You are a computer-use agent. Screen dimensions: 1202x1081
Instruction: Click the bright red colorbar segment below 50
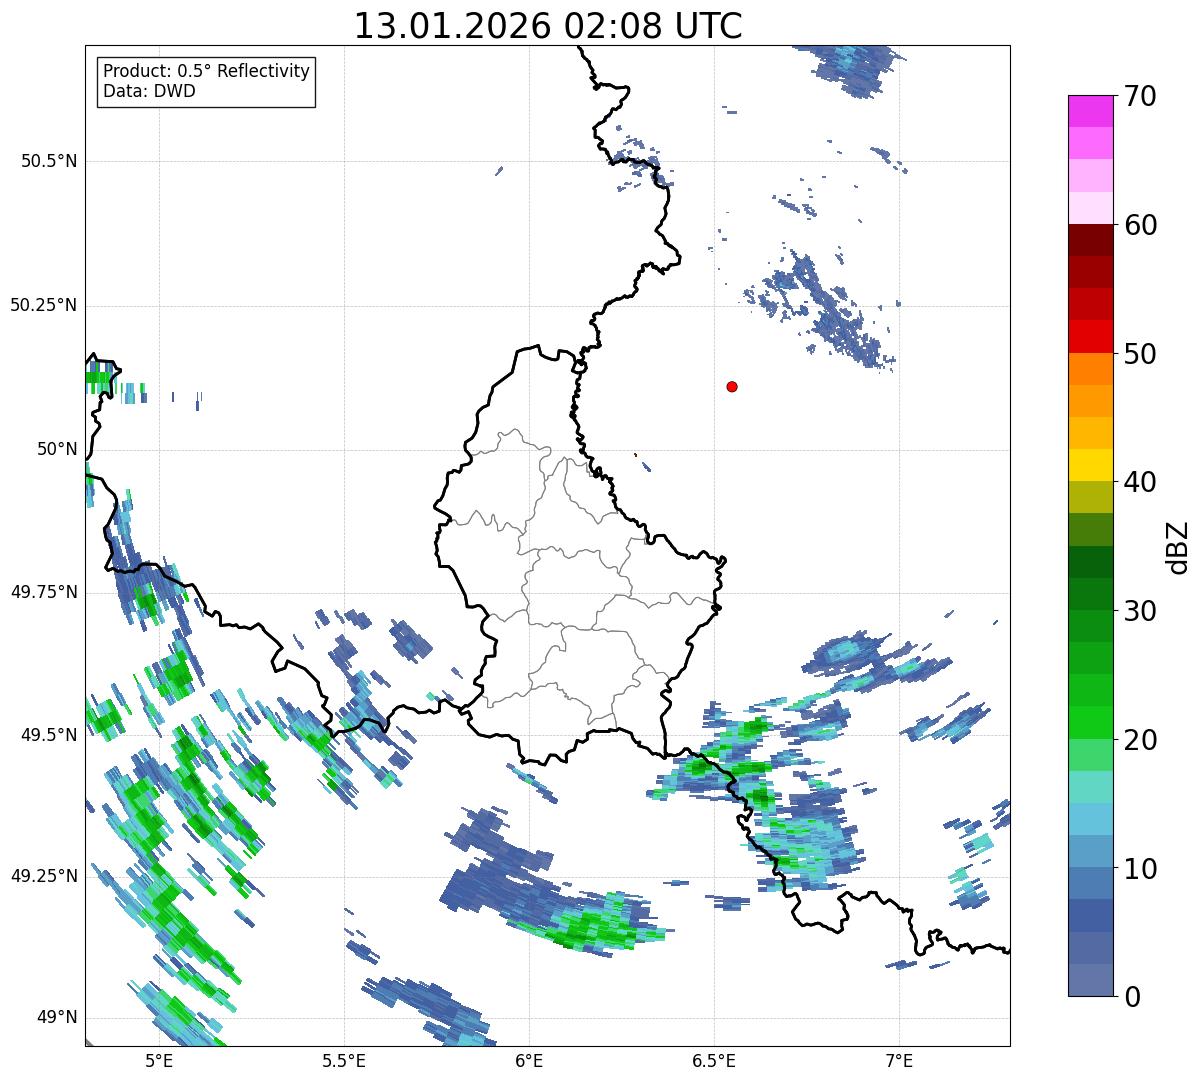point(1090,336)
